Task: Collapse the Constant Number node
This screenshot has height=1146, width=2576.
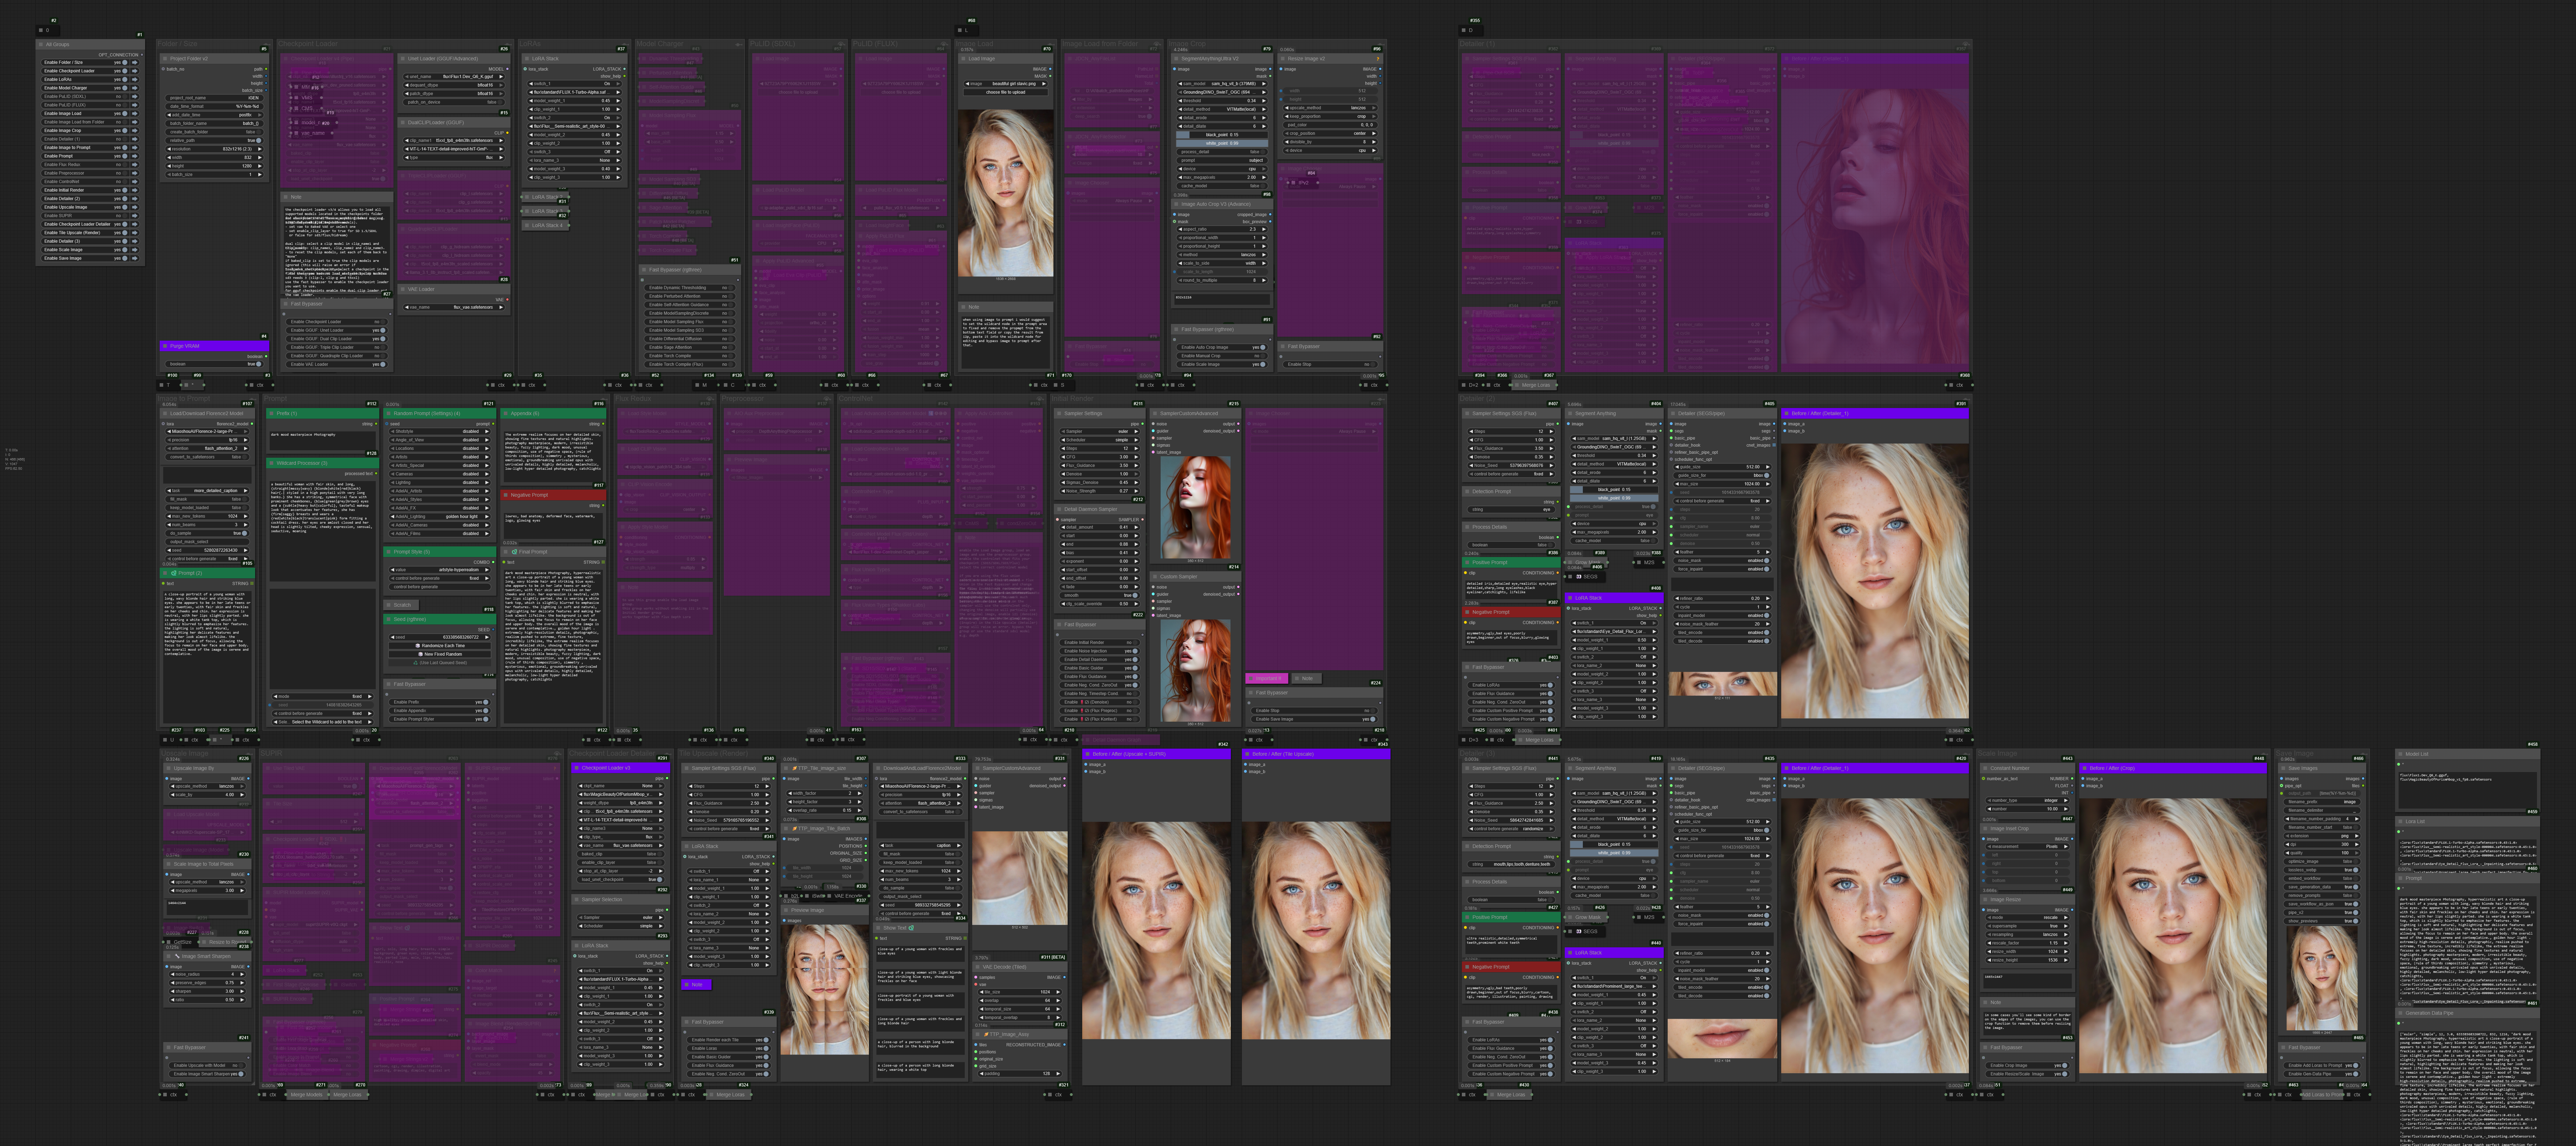Action: click(1985, 768)
